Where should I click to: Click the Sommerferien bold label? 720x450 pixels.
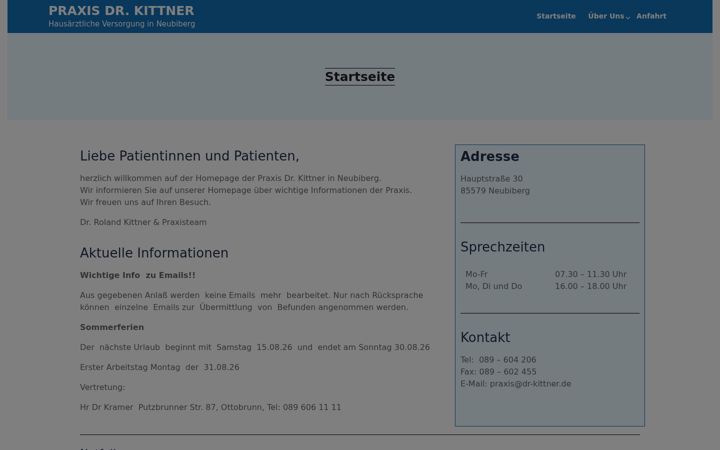point(112,327)
